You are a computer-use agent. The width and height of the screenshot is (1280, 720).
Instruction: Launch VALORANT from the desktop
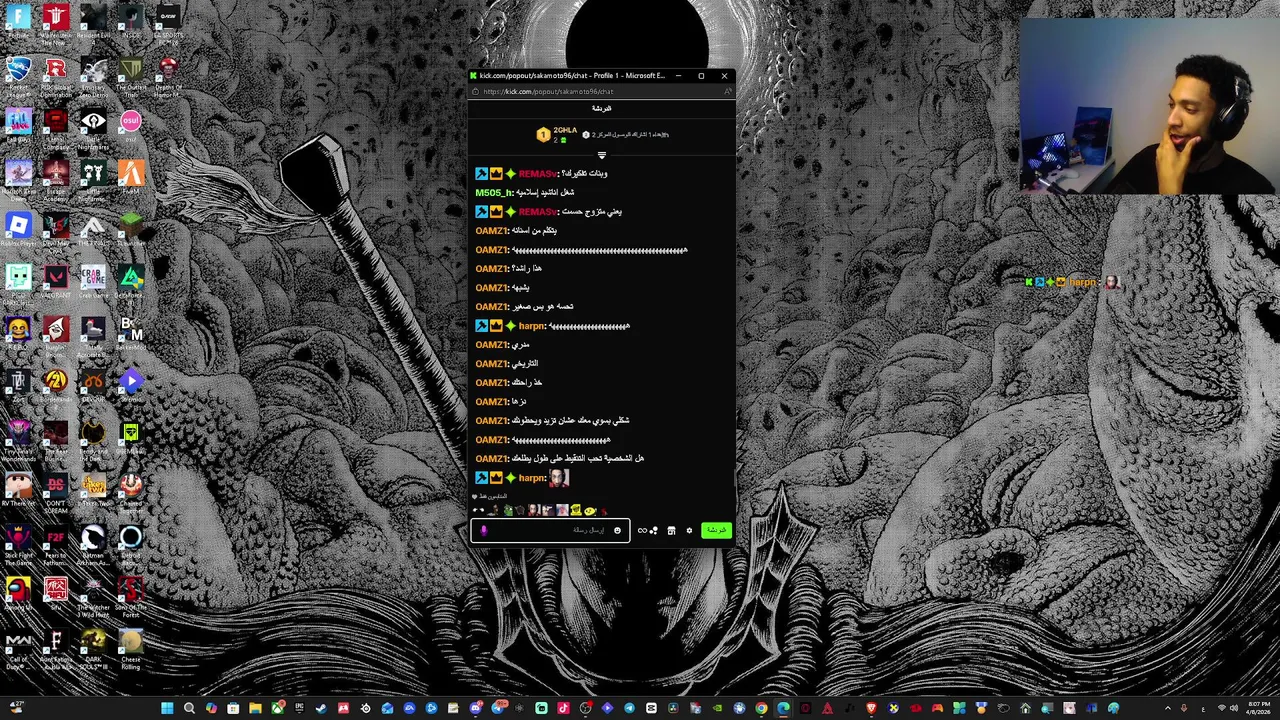[x=56, y=282]
